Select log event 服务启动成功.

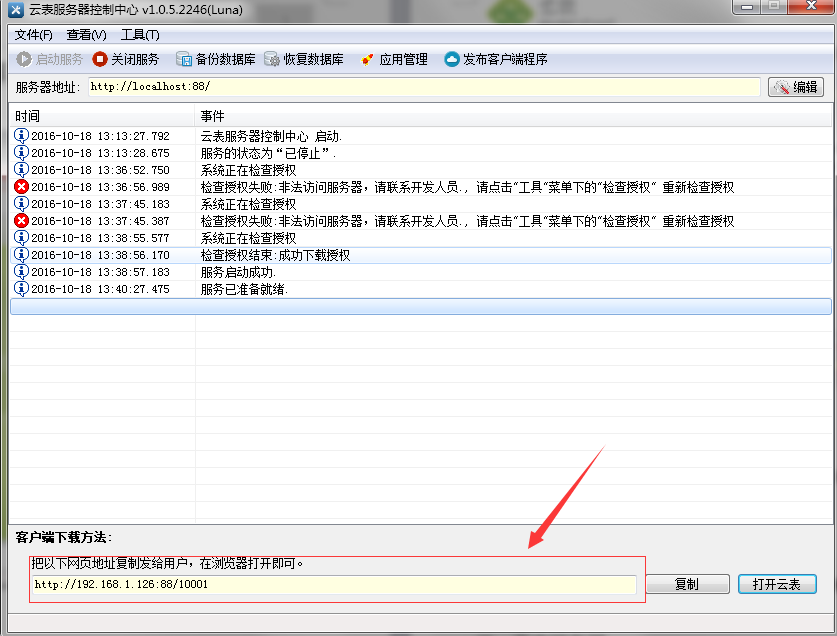tap(238, 272)
